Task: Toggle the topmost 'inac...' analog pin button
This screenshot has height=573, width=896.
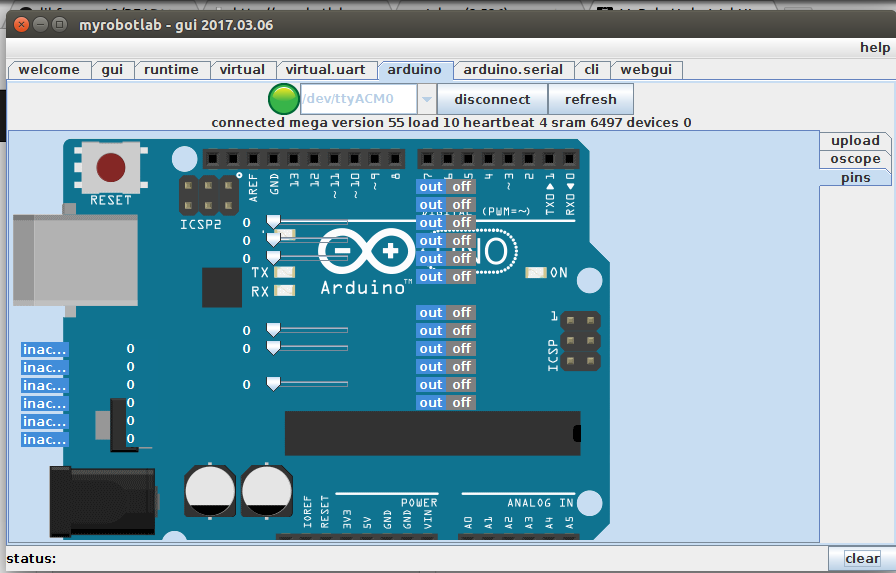Action: 45,349
